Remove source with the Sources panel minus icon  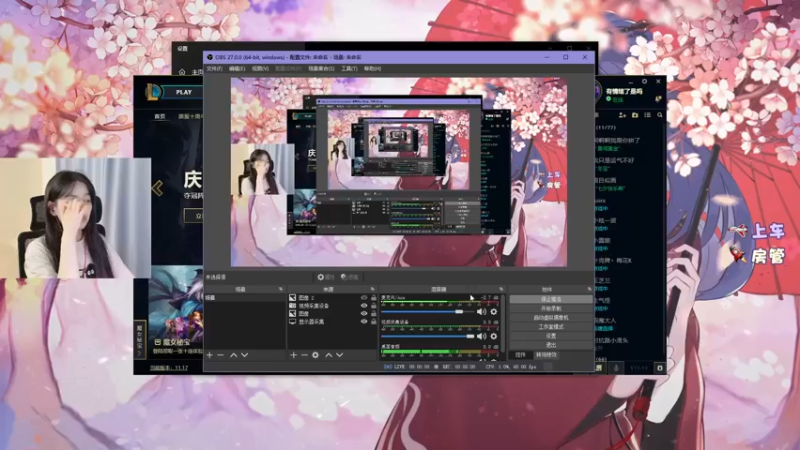pyautogui.click(x=304, y=355)
